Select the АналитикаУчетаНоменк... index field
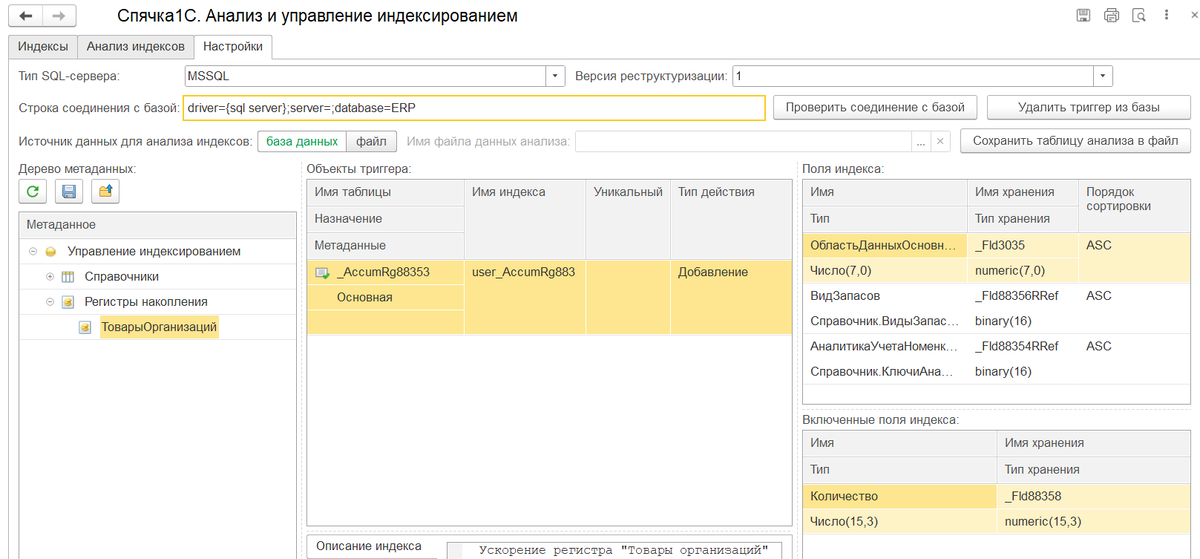The height and width of the screenshot is (559, 1200). 885,346
